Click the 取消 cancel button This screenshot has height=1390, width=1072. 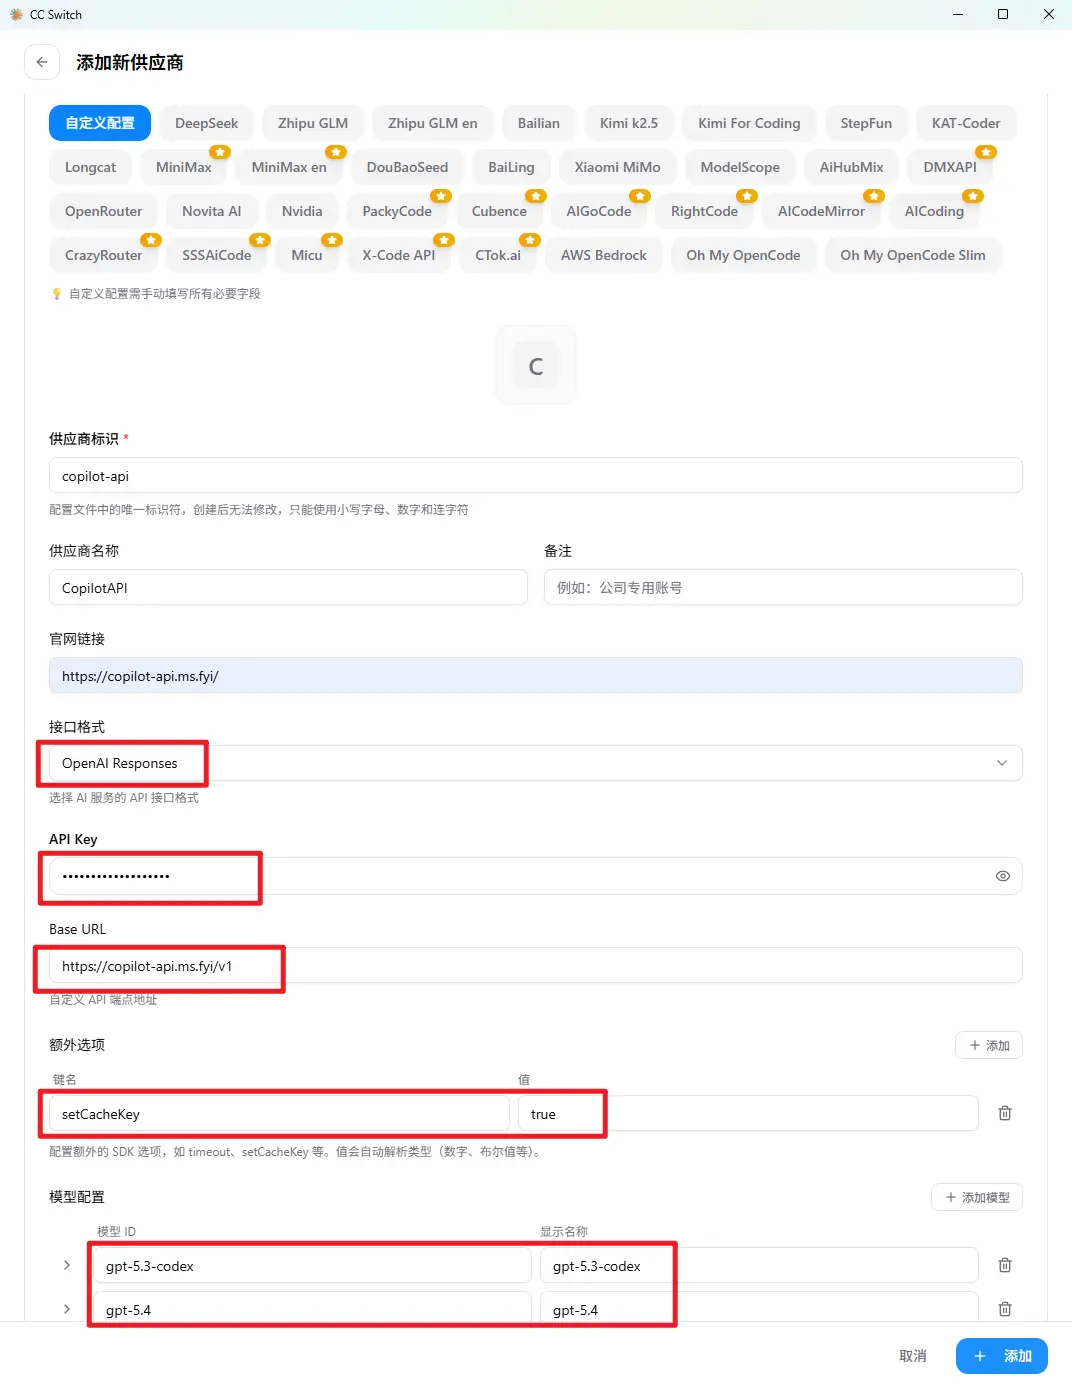tap(912, 1355)
